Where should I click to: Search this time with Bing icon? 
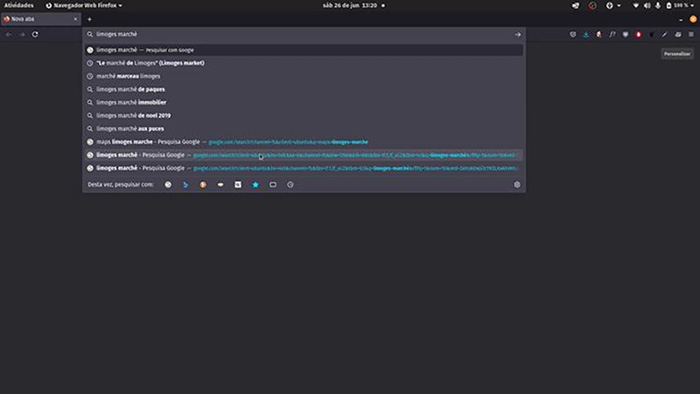click(185, 185)
